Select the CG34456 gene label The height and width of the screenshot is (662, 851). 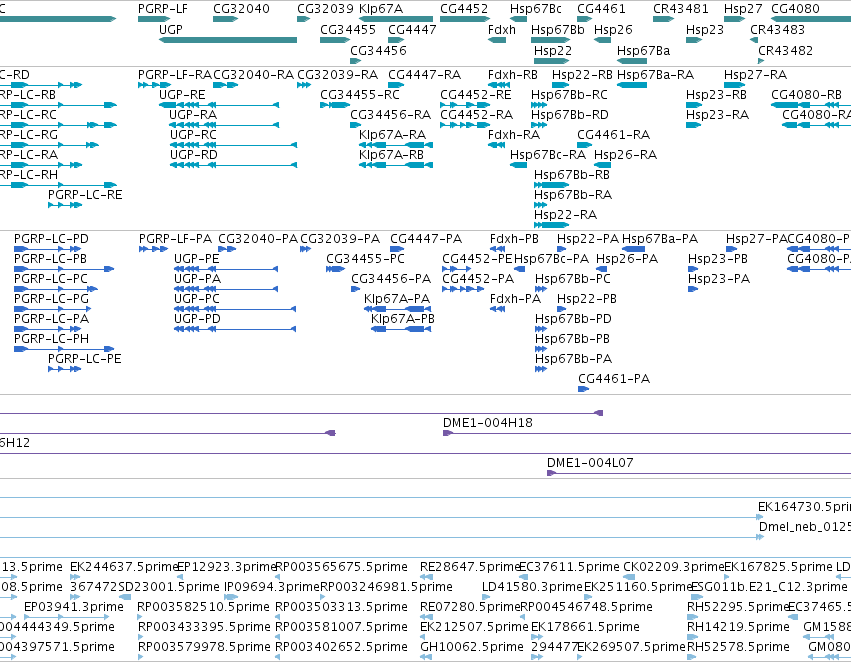(378, 50)
